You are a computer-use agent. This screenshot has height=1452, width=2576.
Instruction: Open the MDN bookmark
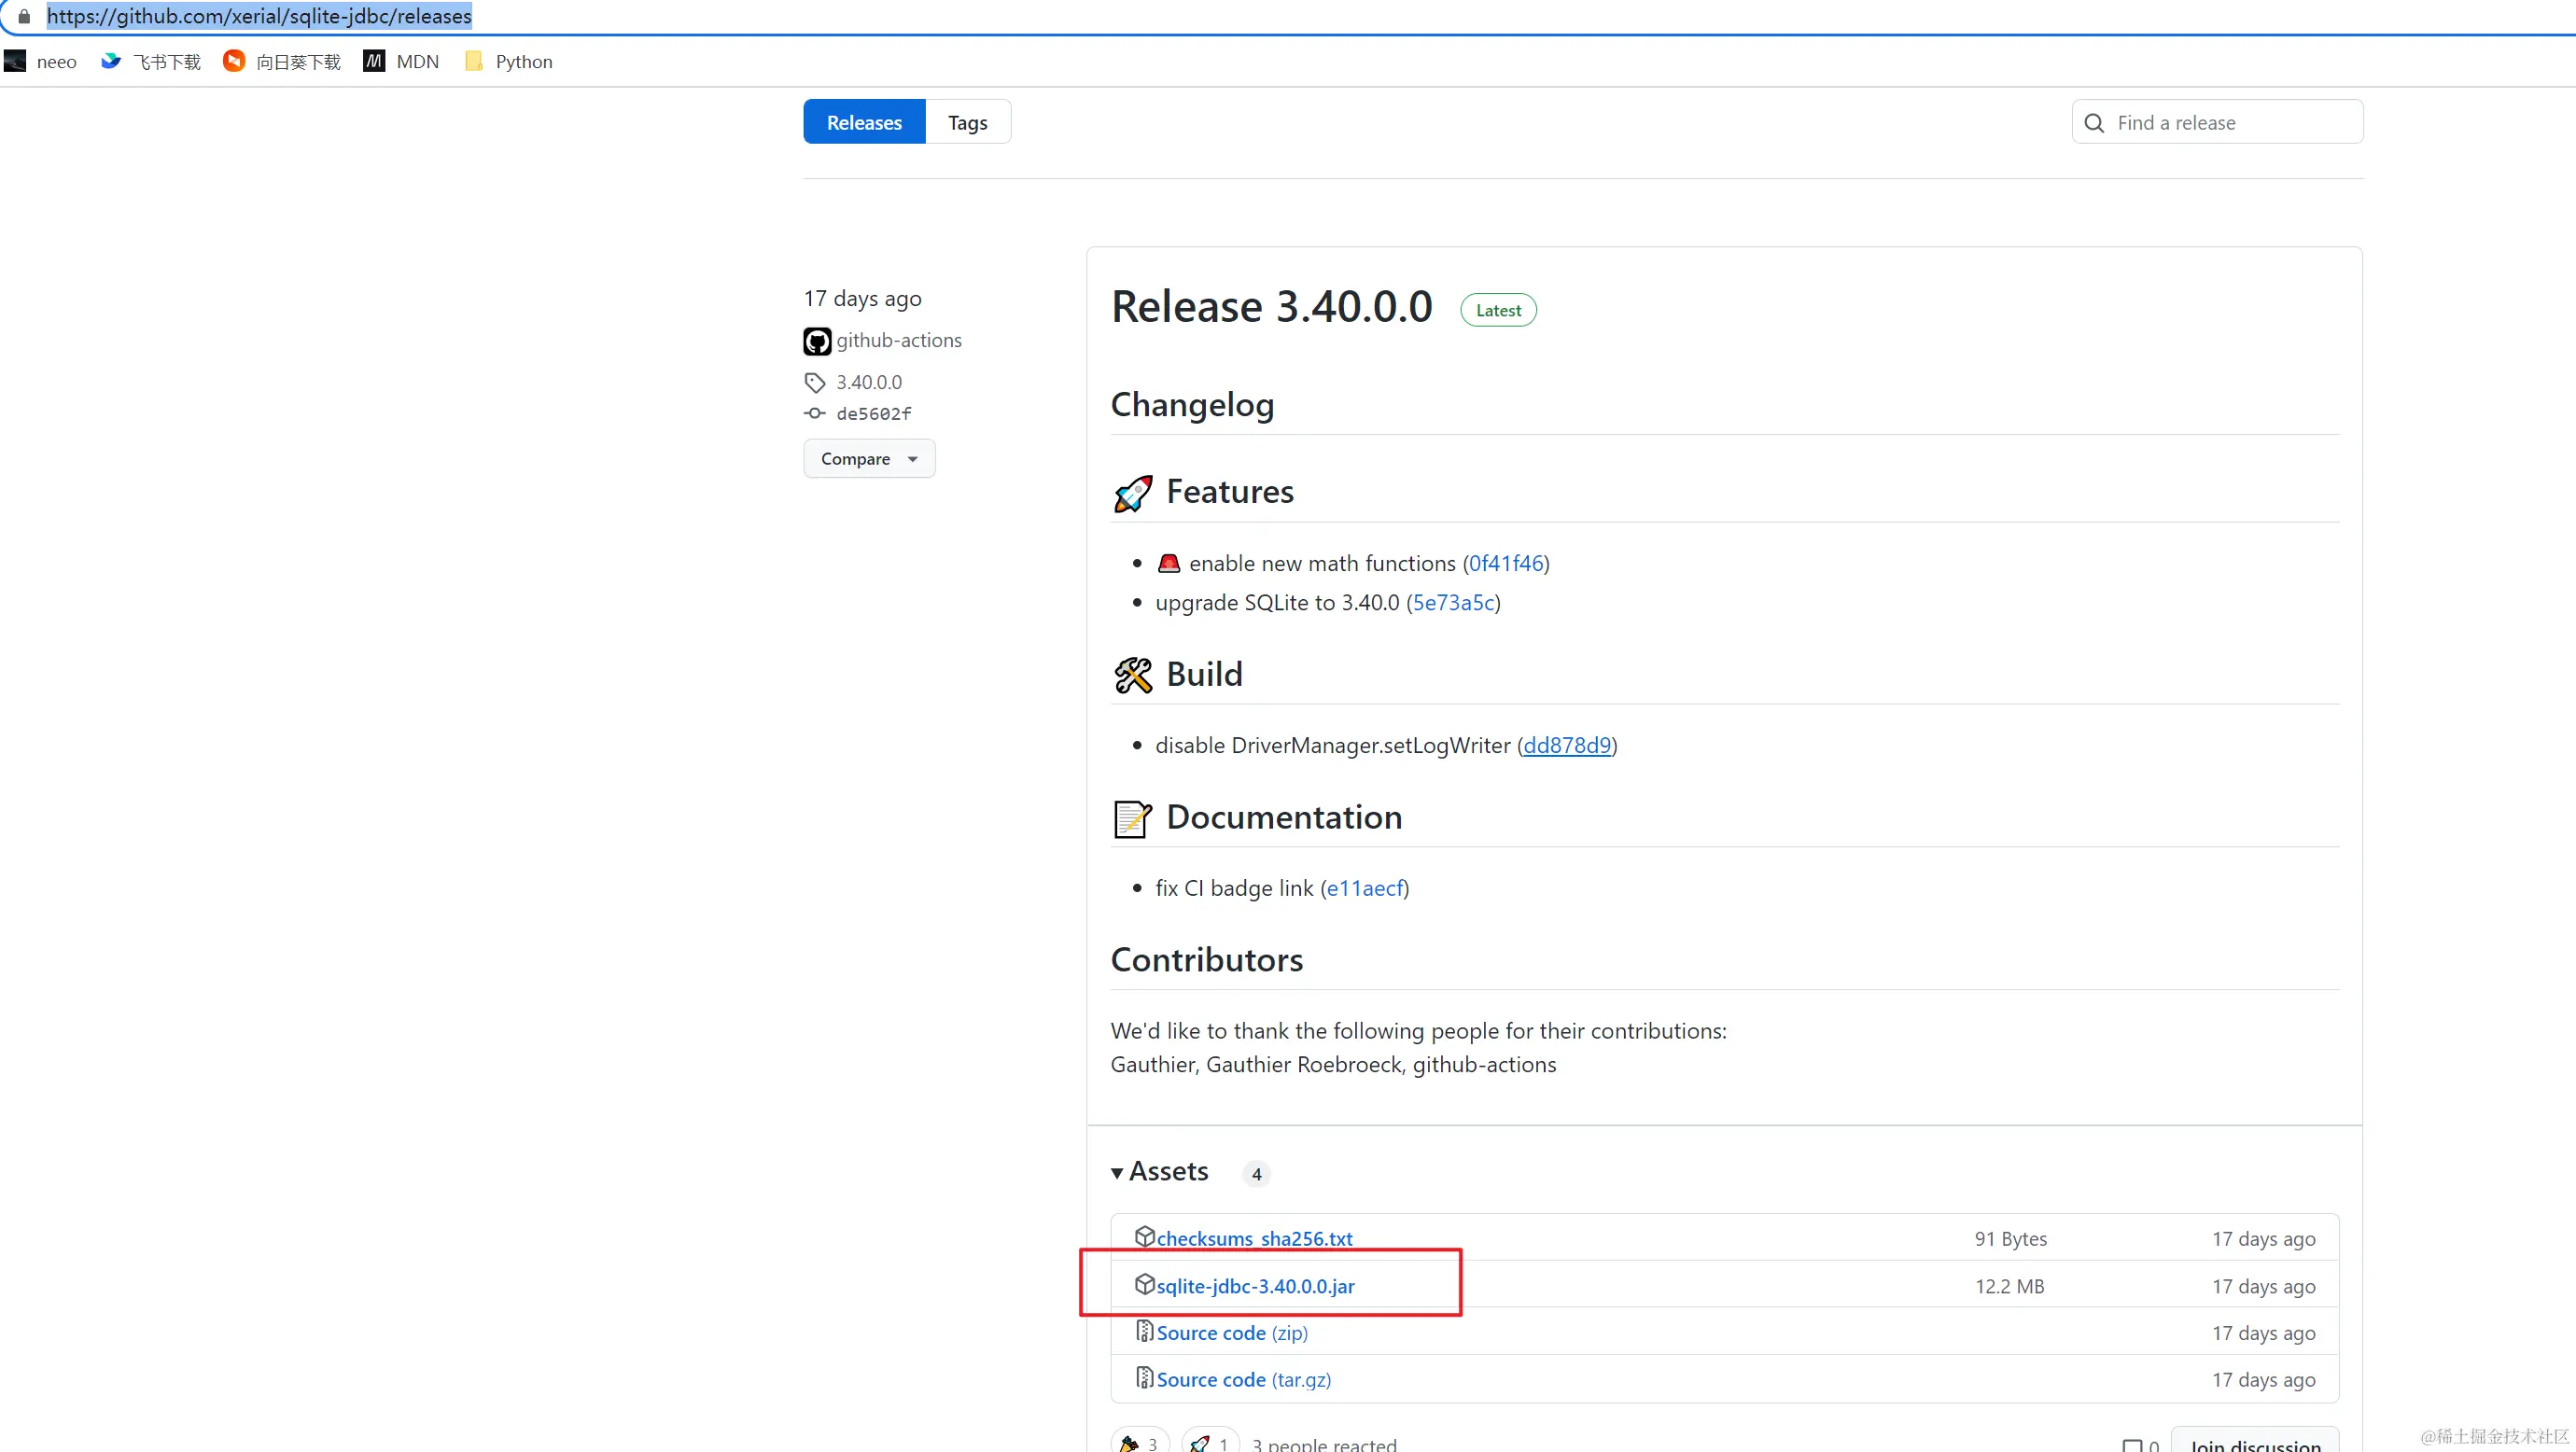click(401, 61)
